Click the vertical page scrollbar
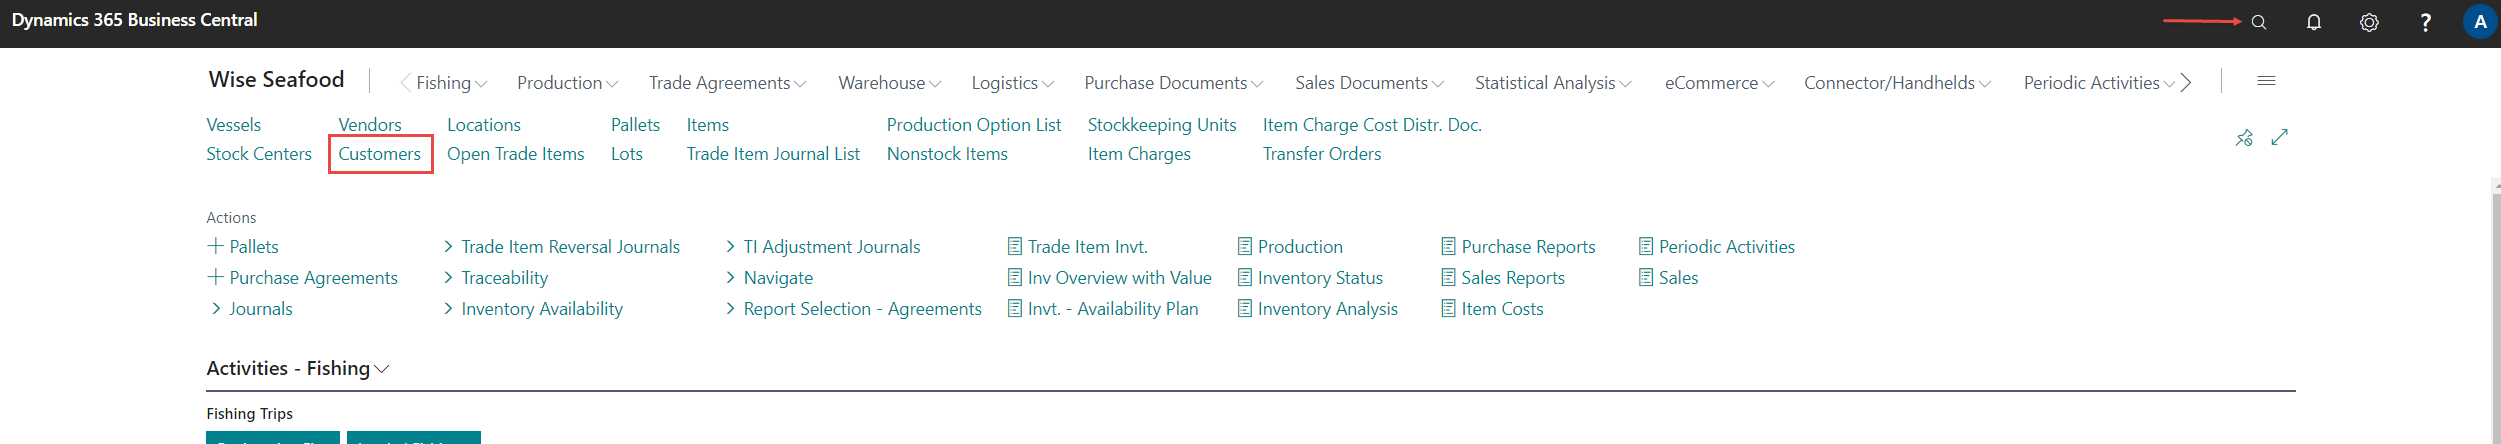The height and width of the screenshot is (444, 2501). (x=2495, y=310)
